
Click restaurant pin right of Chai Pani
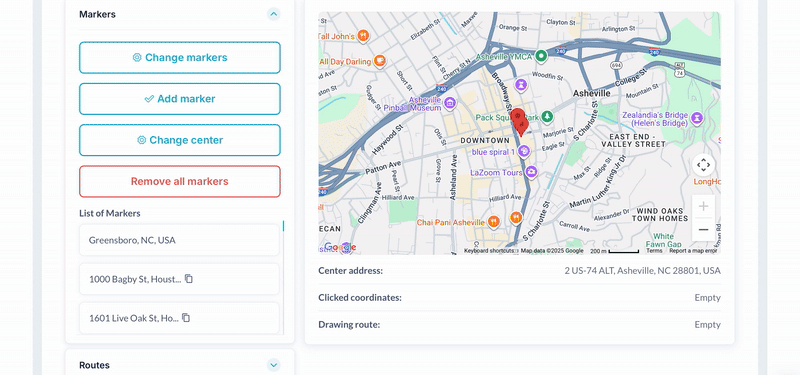[x=516, y=218]
